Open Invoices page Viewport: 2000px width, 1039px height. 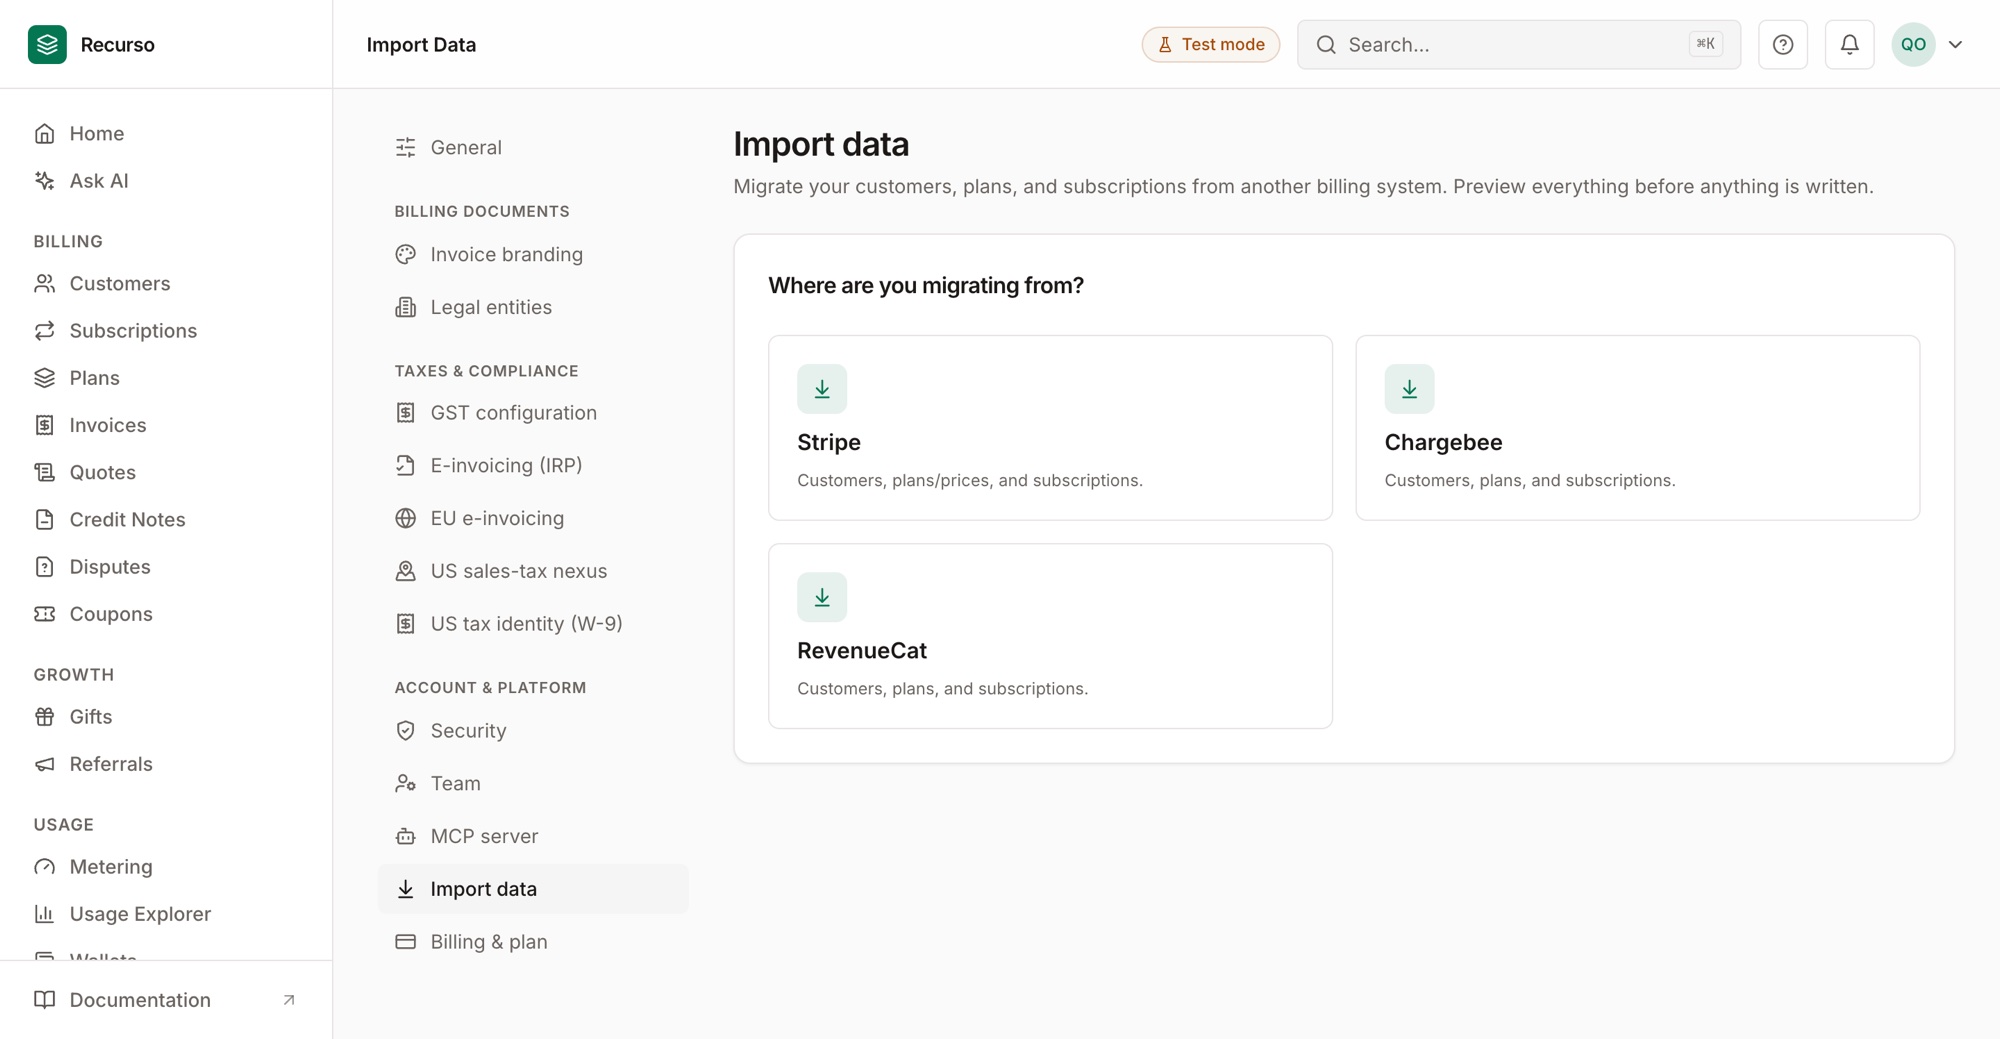coord(166,424)
